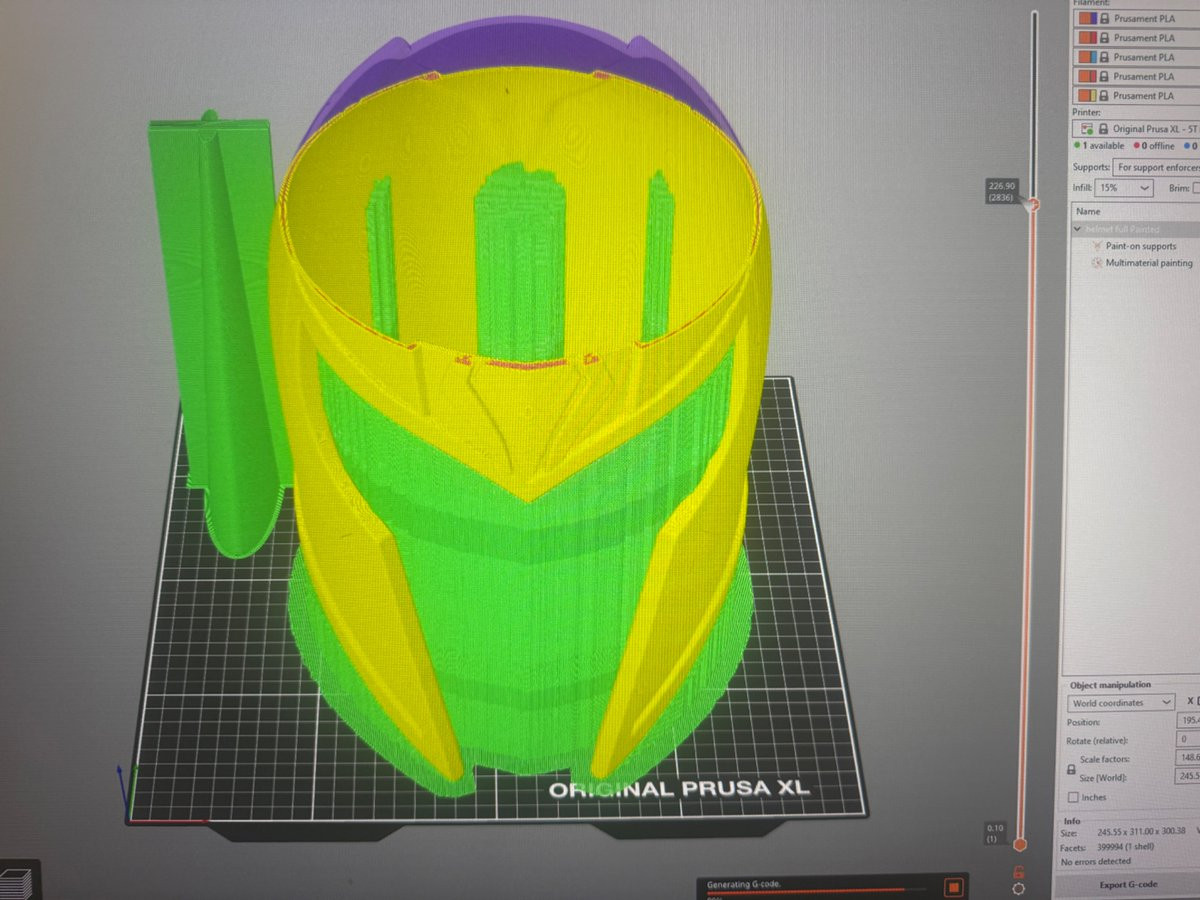Click the third Prusament PLA filament color swatch
This screenshot has width=1200, height=900.
[1086, 57]
